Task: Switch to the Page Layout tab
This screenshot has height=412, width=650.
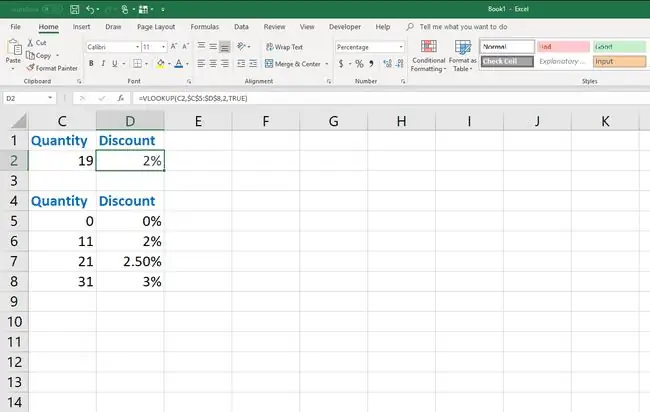Action: (156, 27)
